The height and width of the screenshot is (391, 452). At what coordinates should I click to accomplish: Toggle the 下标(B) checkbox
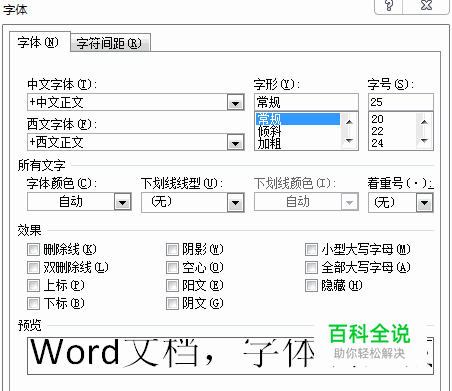[x=33, y=303]
